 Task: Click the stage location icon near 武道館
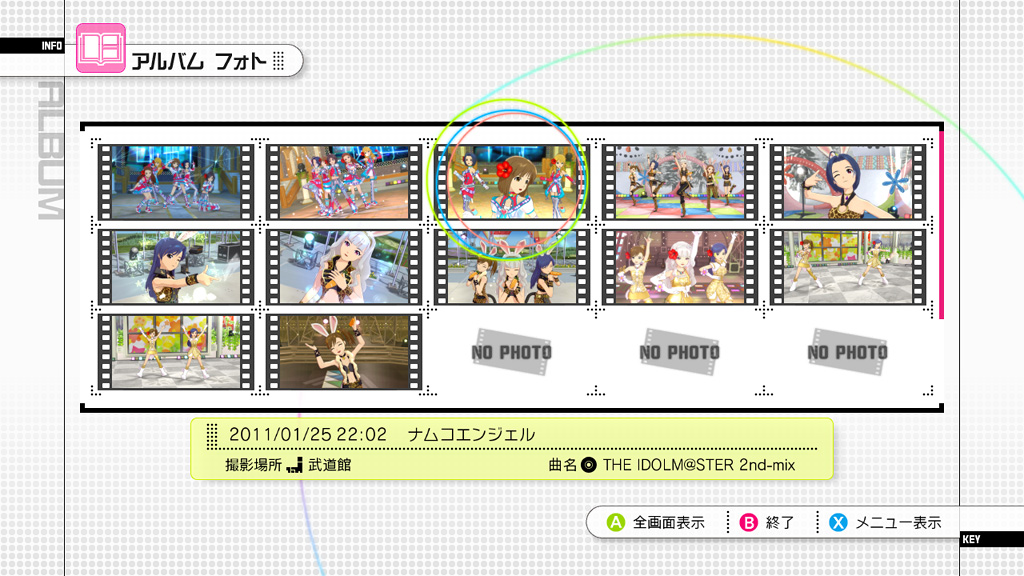(x=295, y=465)
